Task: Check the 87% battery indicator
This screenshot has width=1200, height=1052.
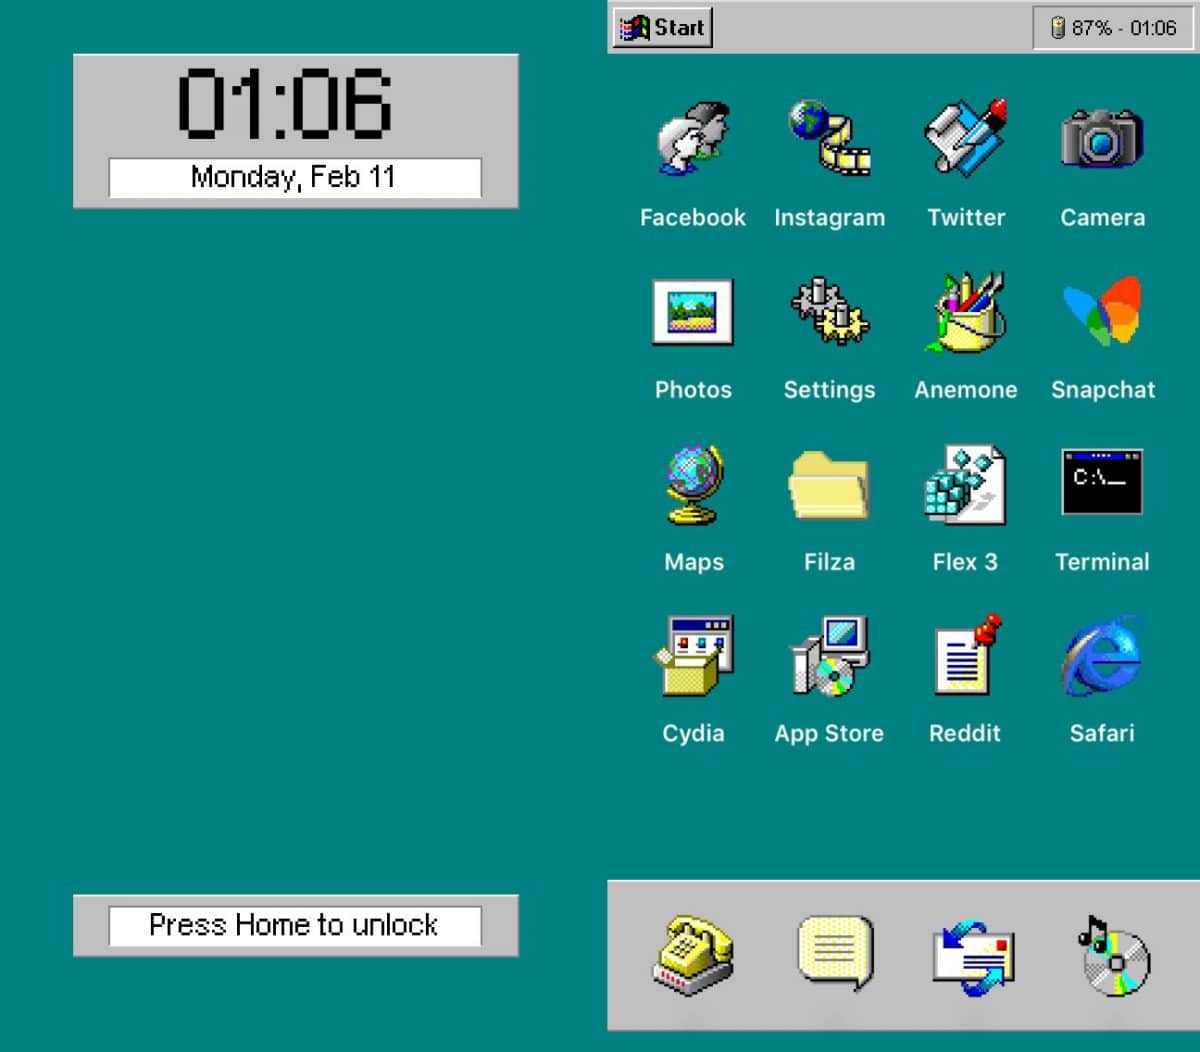Action: (1110, 27)
